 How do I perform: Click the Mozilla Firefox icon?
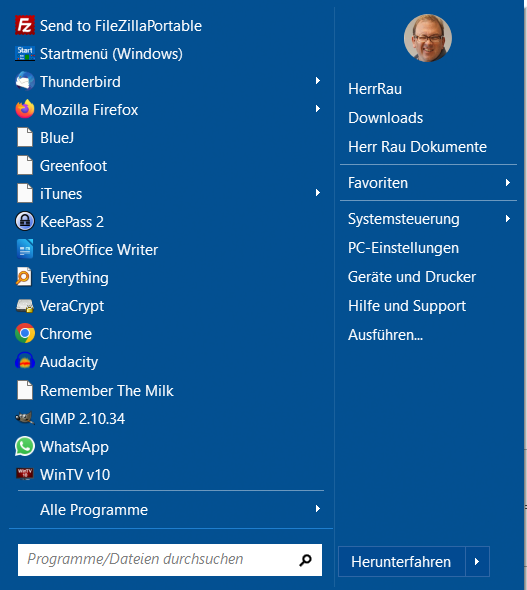coord(25,109)
